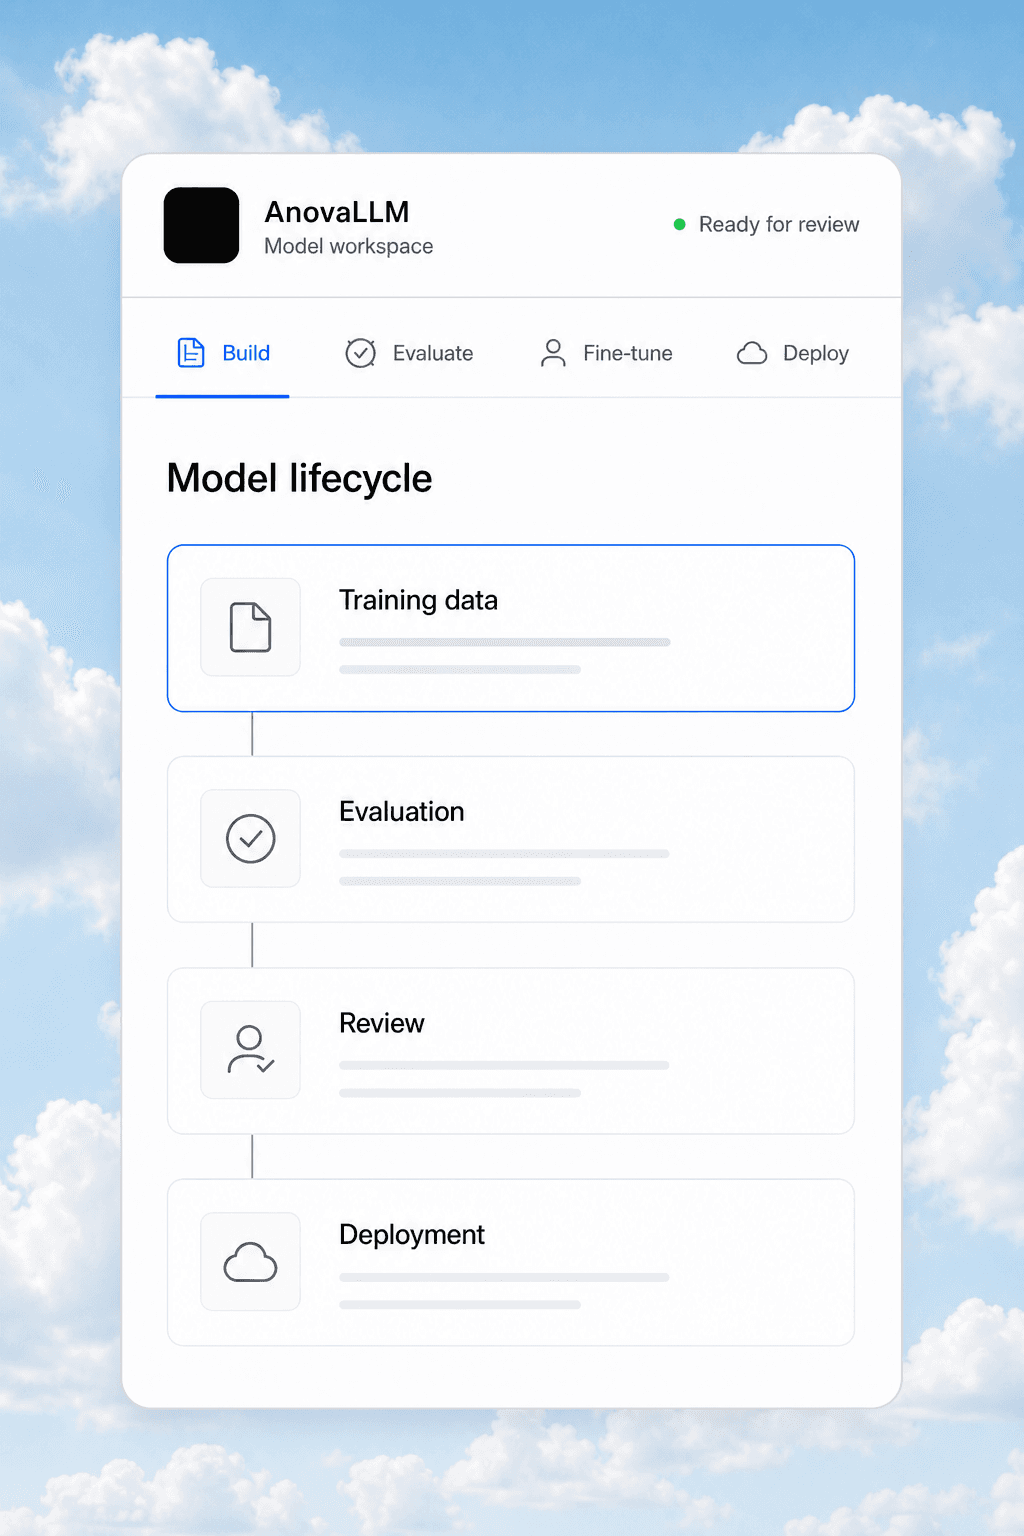Screen dimensions: 1024x1536
Task: Click the AnovaLLM black logo square
Action: coord(201,225)
